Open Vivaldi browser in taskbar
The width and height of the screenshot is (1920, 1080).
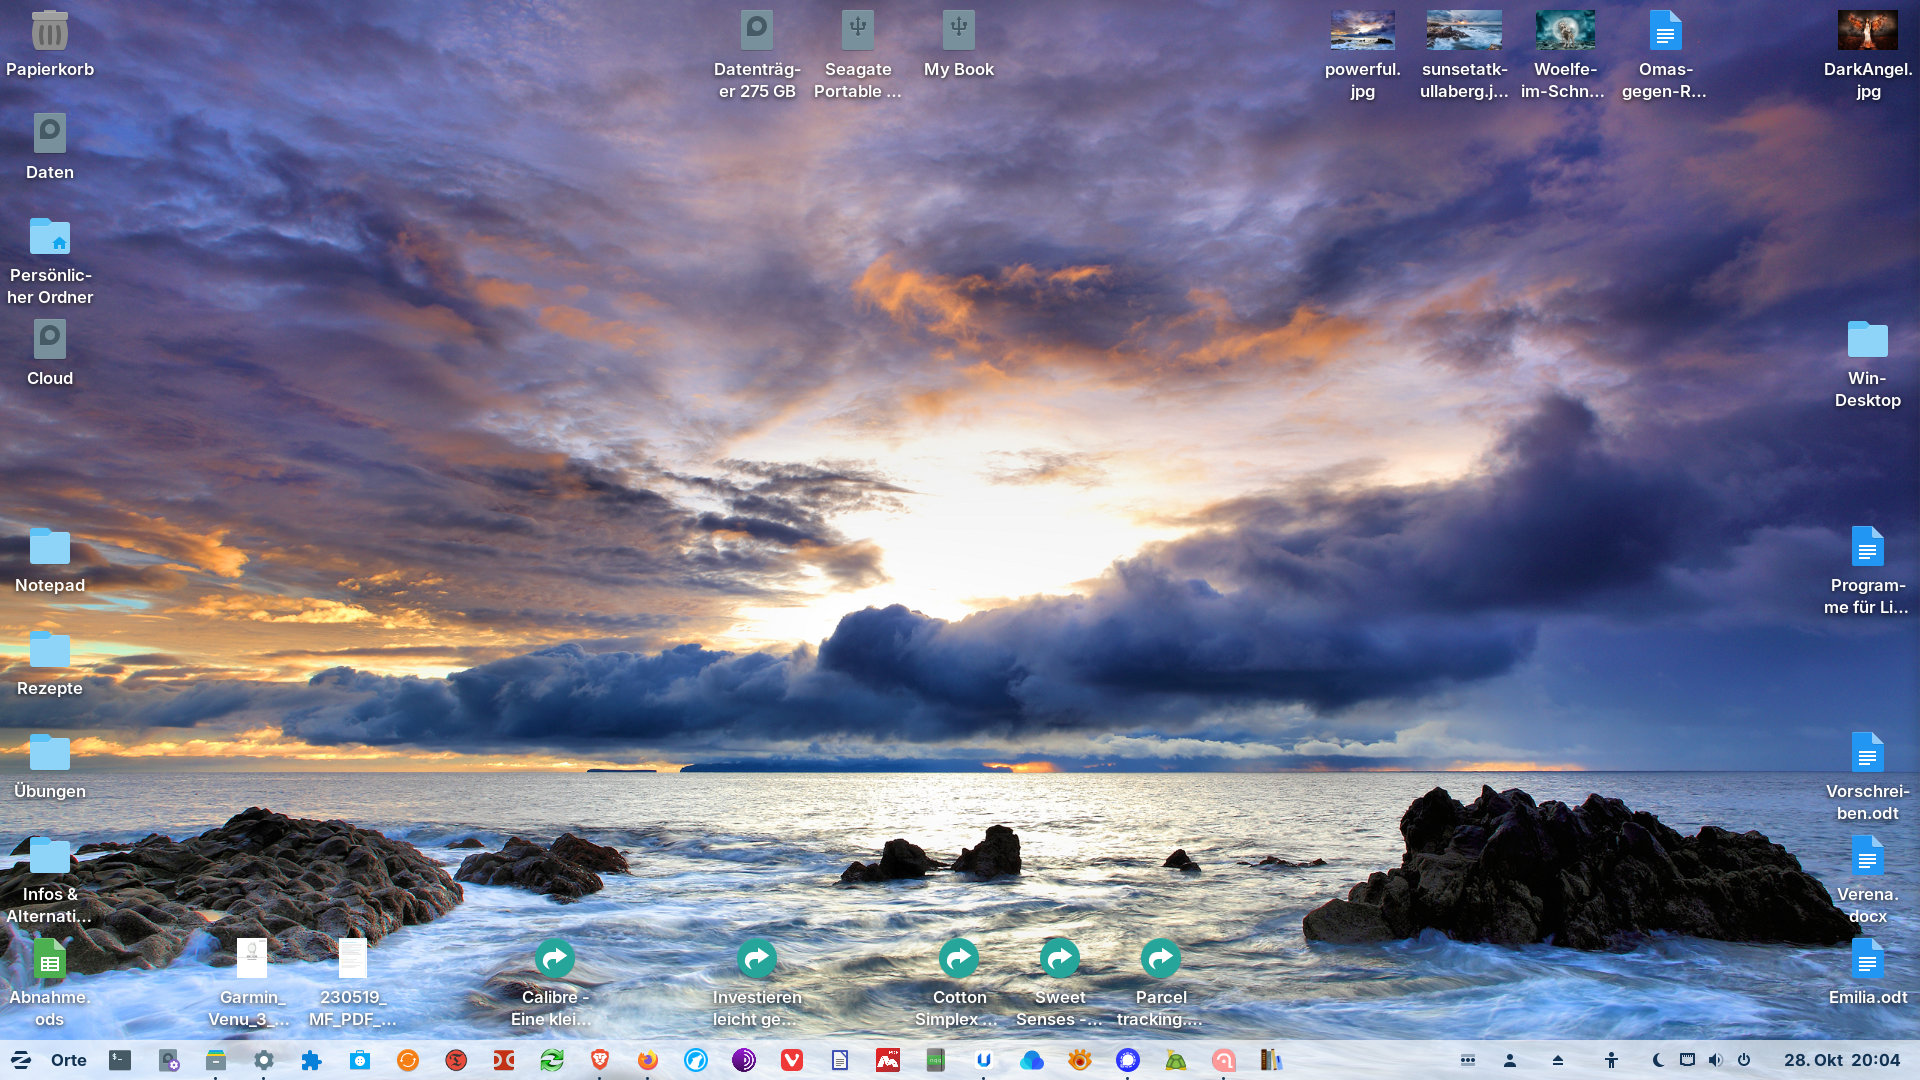click(x=792, y=1060)
